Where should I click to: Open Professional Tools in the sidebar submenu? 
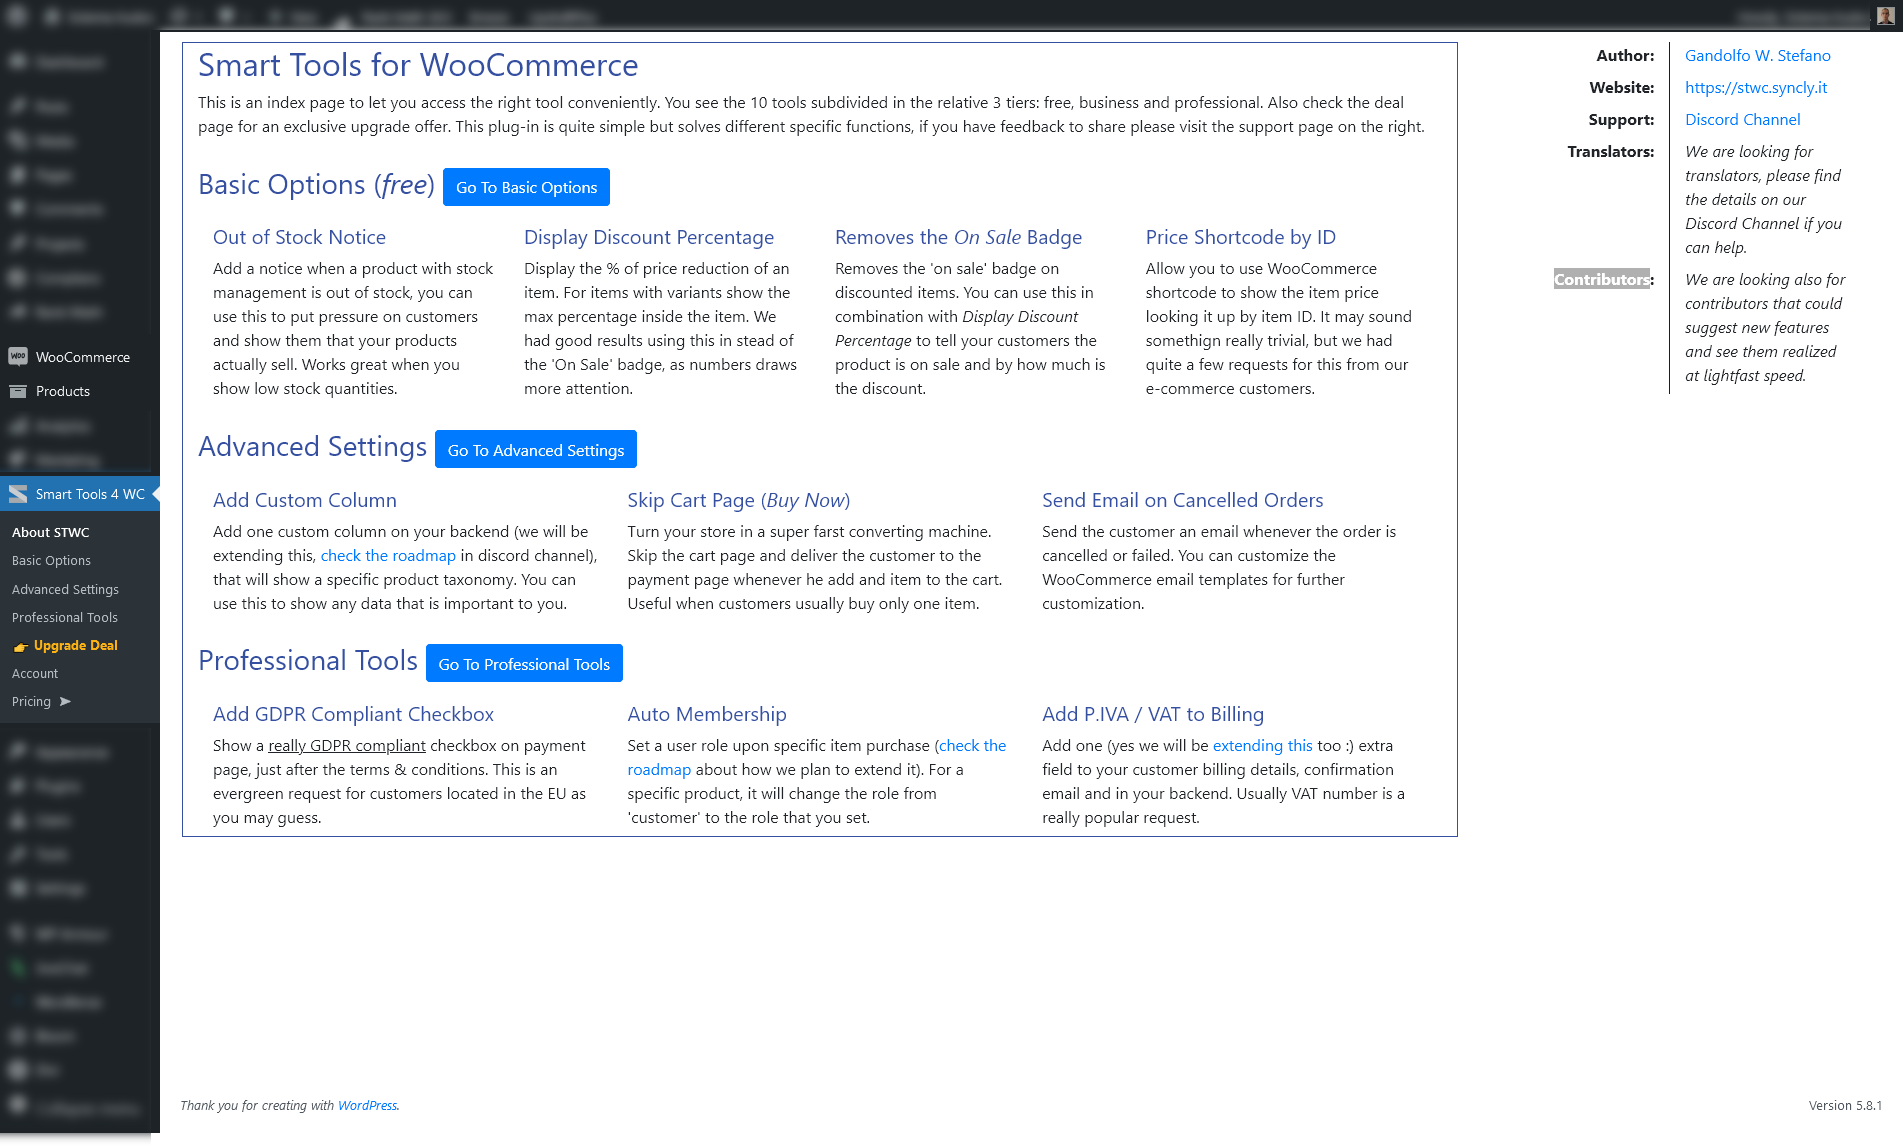tap(65, 618)
